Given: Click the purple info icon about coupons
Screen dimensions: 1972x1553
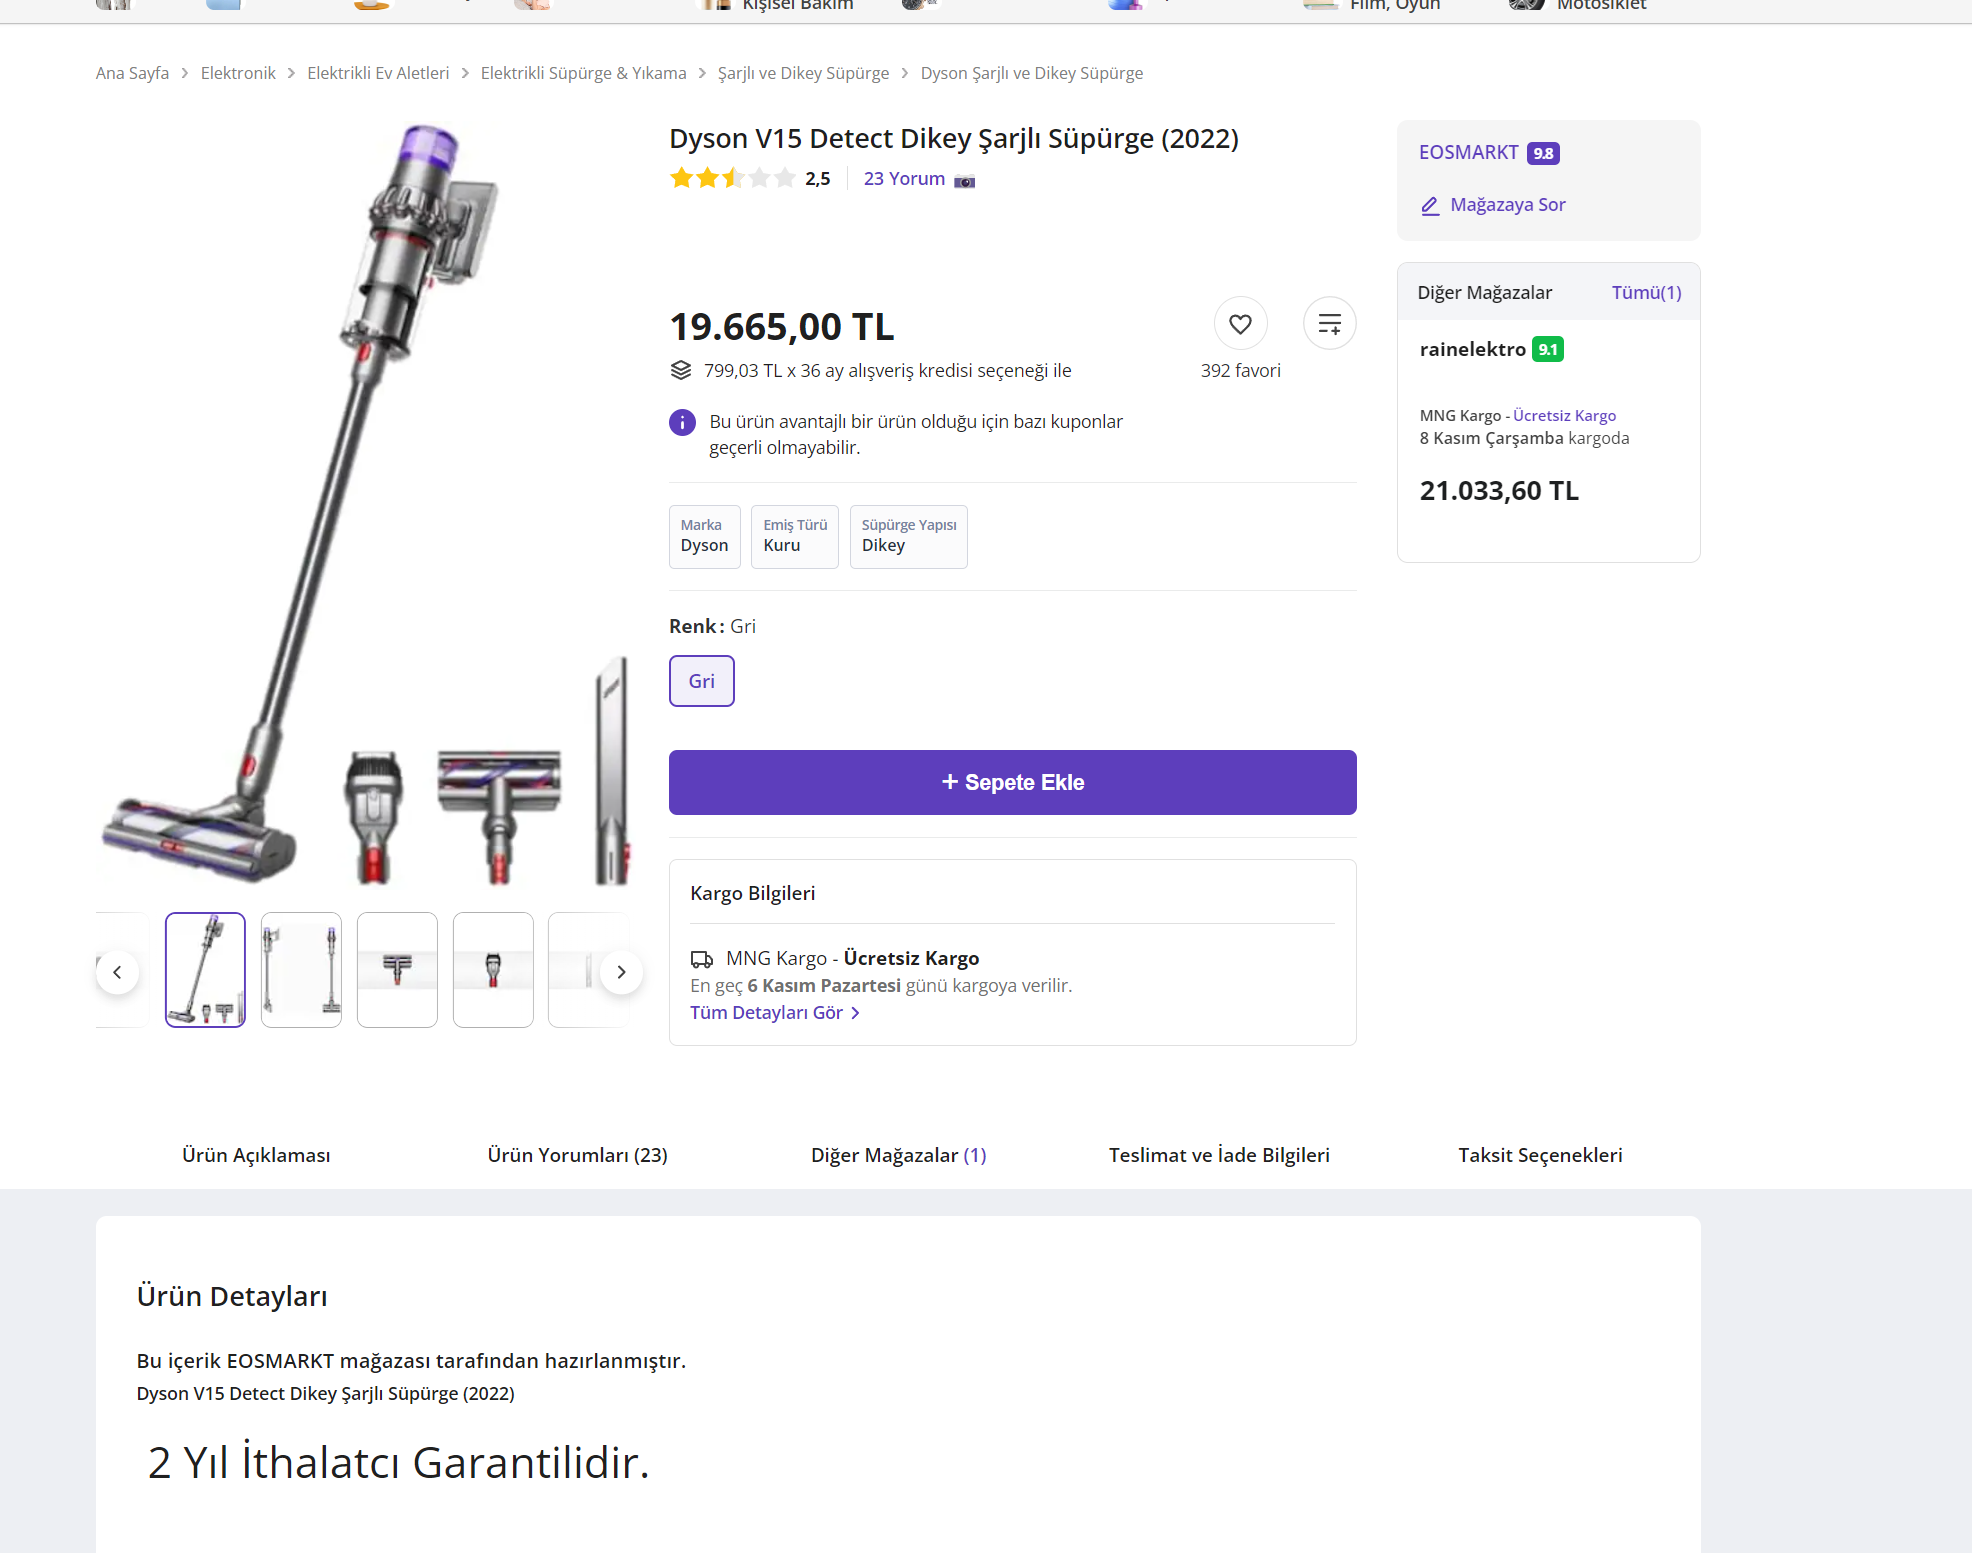Looking at the screenshot, I should pyautogui.click(x=682, y=422).
